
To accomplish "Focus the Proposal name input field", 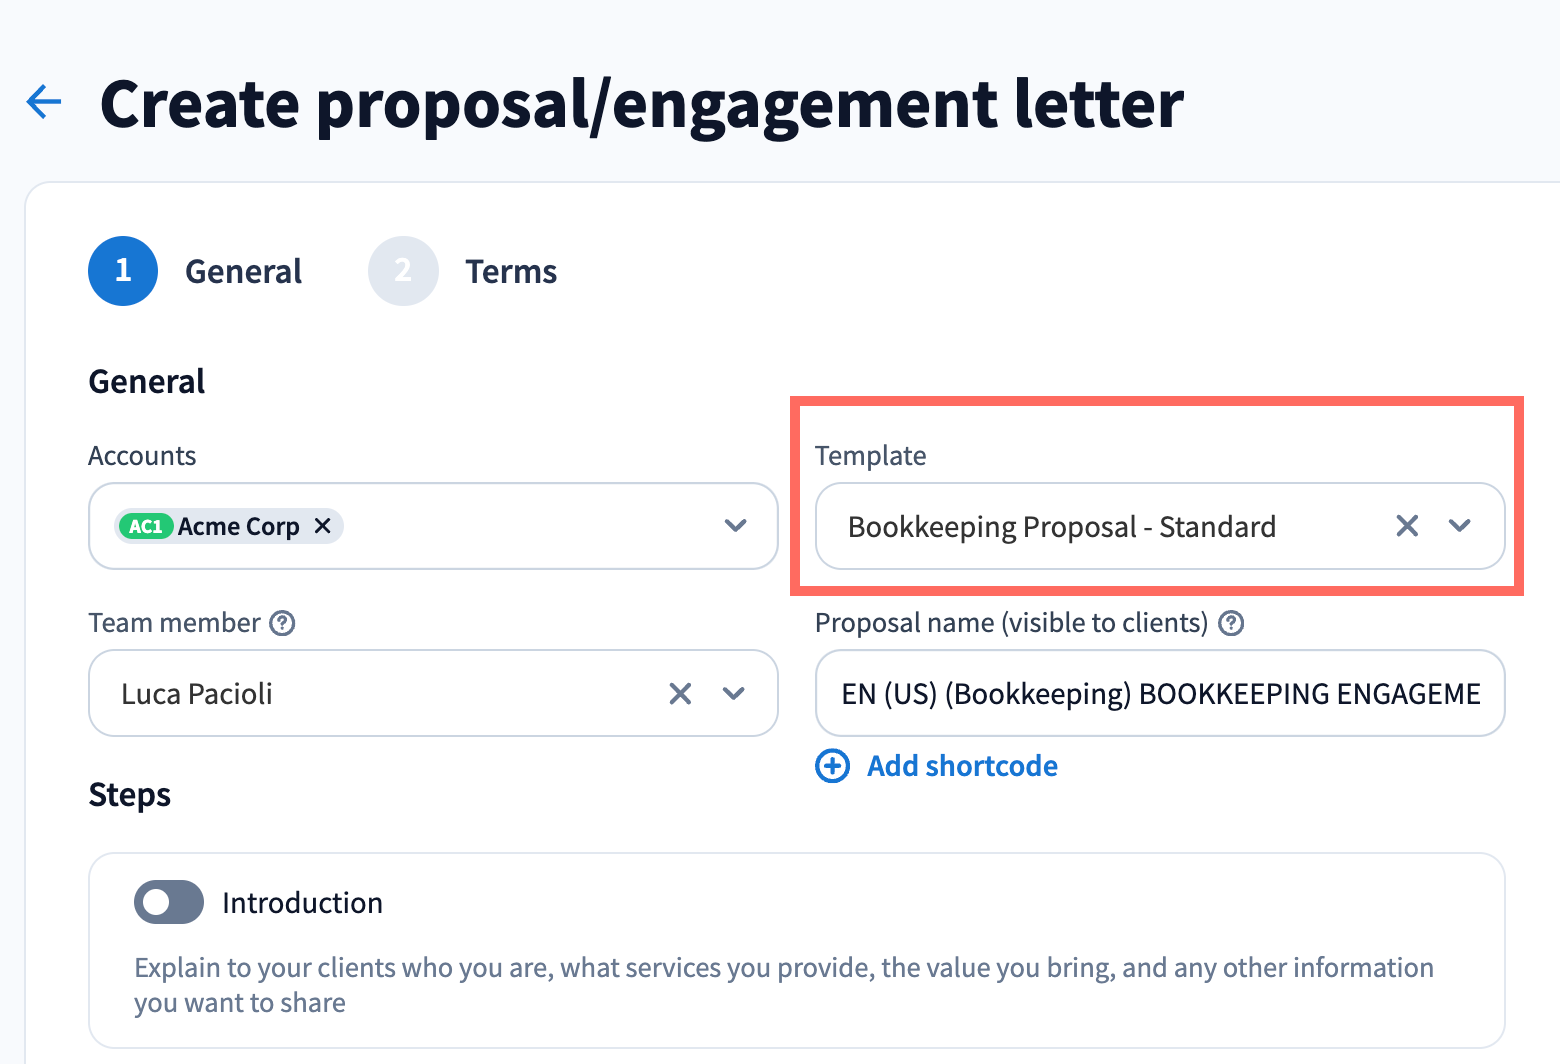I will (1160, 694).
